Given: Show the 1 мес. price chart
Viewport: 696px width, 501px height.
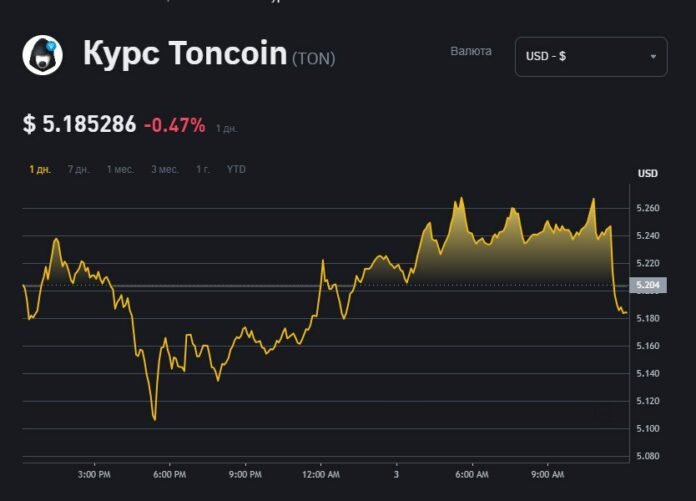Looking at the screenshot, I should point(120,169).
